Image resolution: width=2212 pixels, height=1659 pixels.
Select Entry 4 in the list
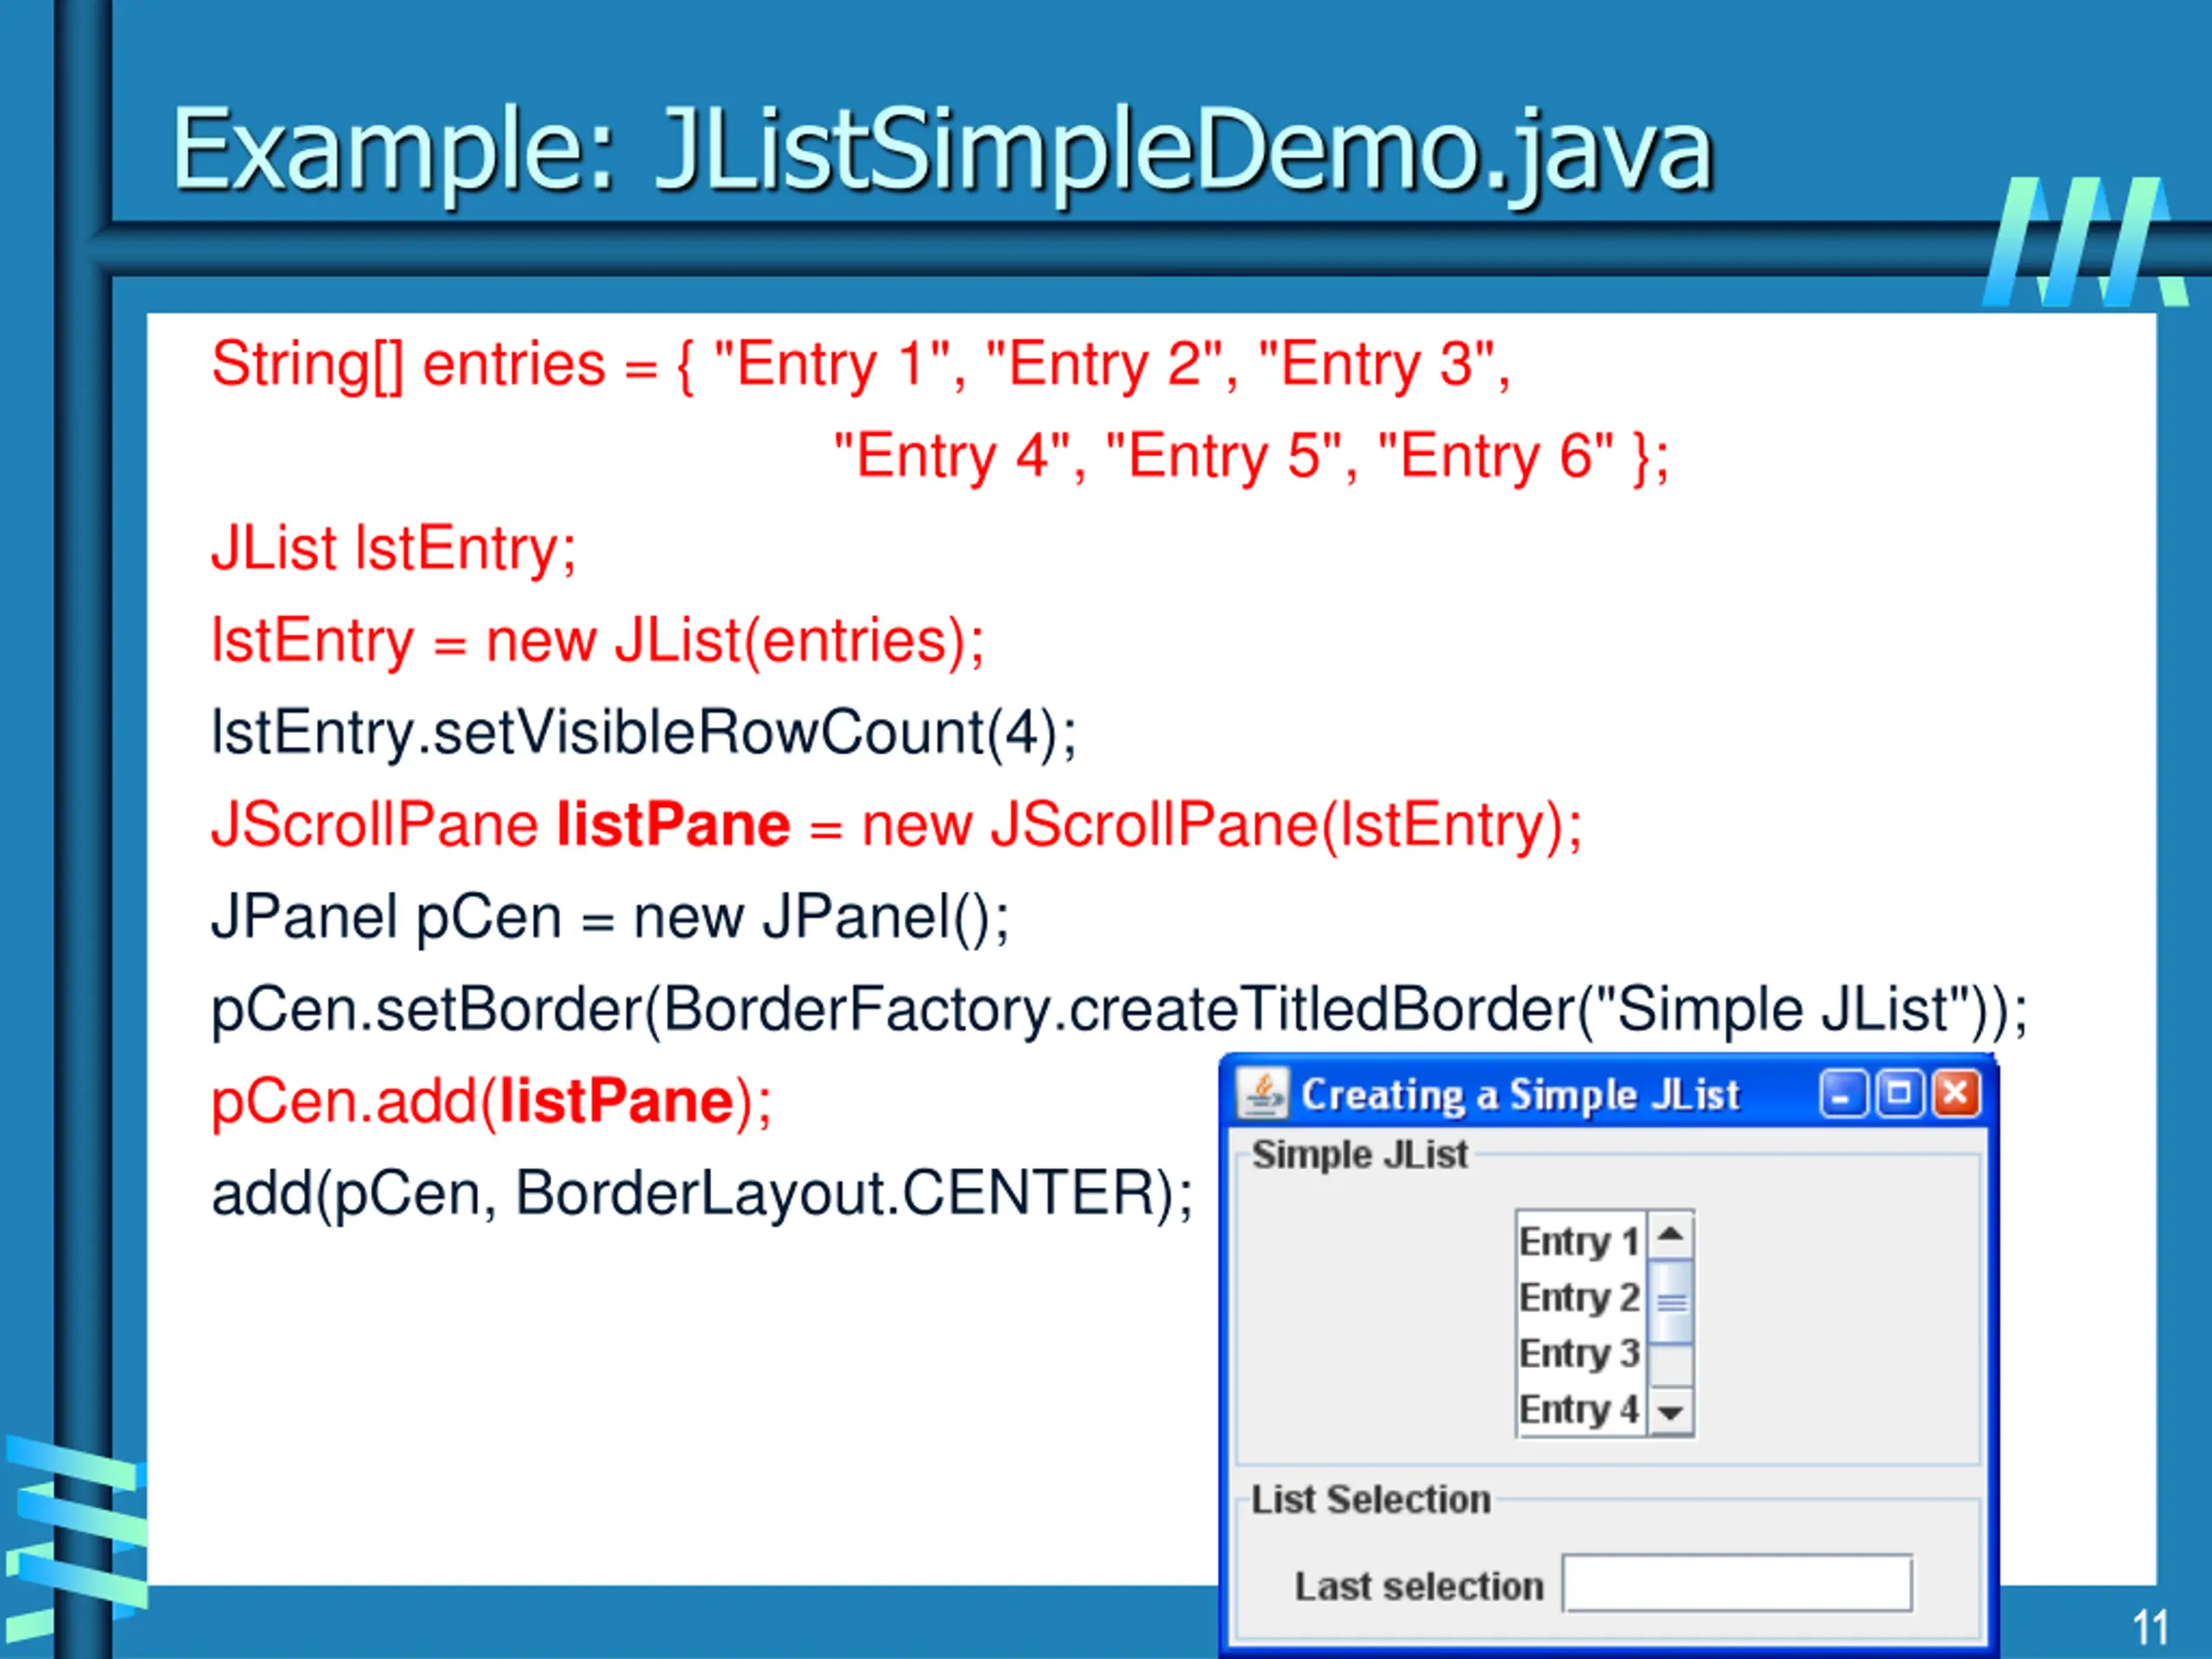pos(1580,1409)
